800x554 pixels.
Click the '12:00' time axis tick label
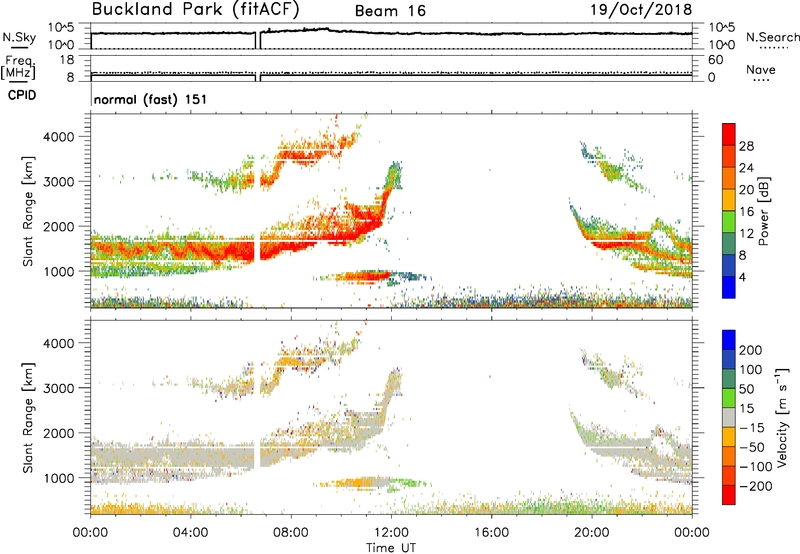tap(391, 533)
